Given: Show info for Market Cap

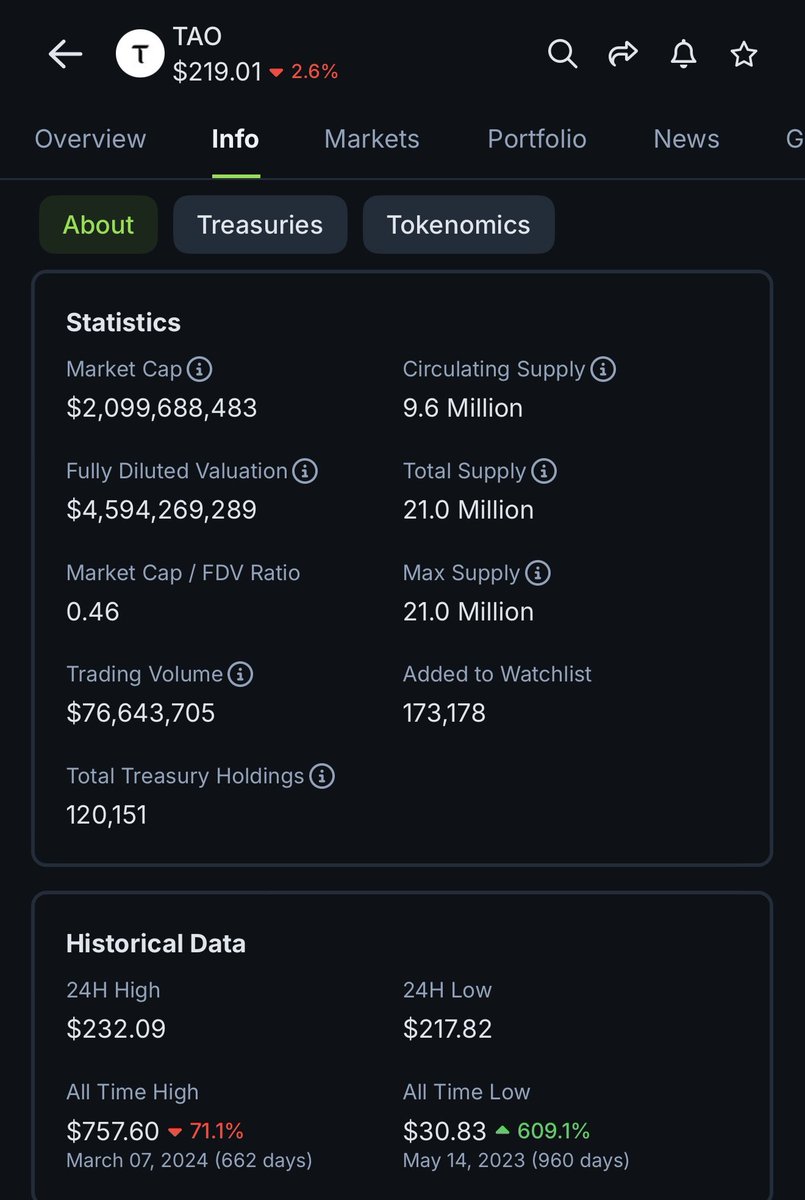Looking at the screenshot, I should pos(200,370).
